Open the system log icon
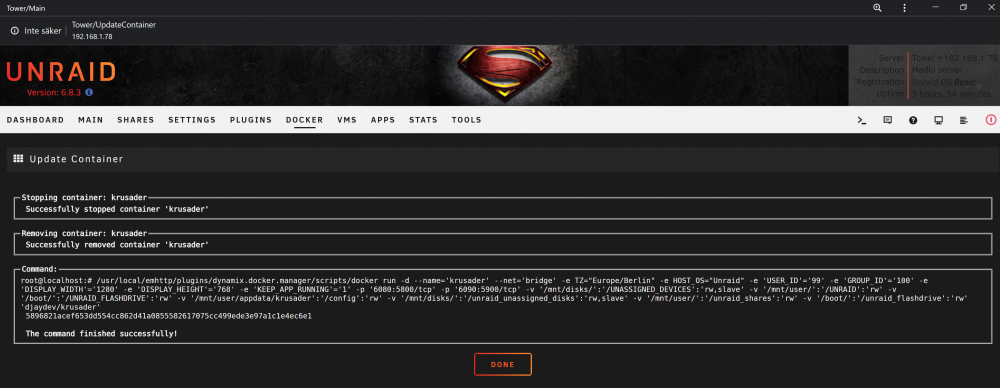This screenshot has height=388, width=1000. [x=964, y=120]
